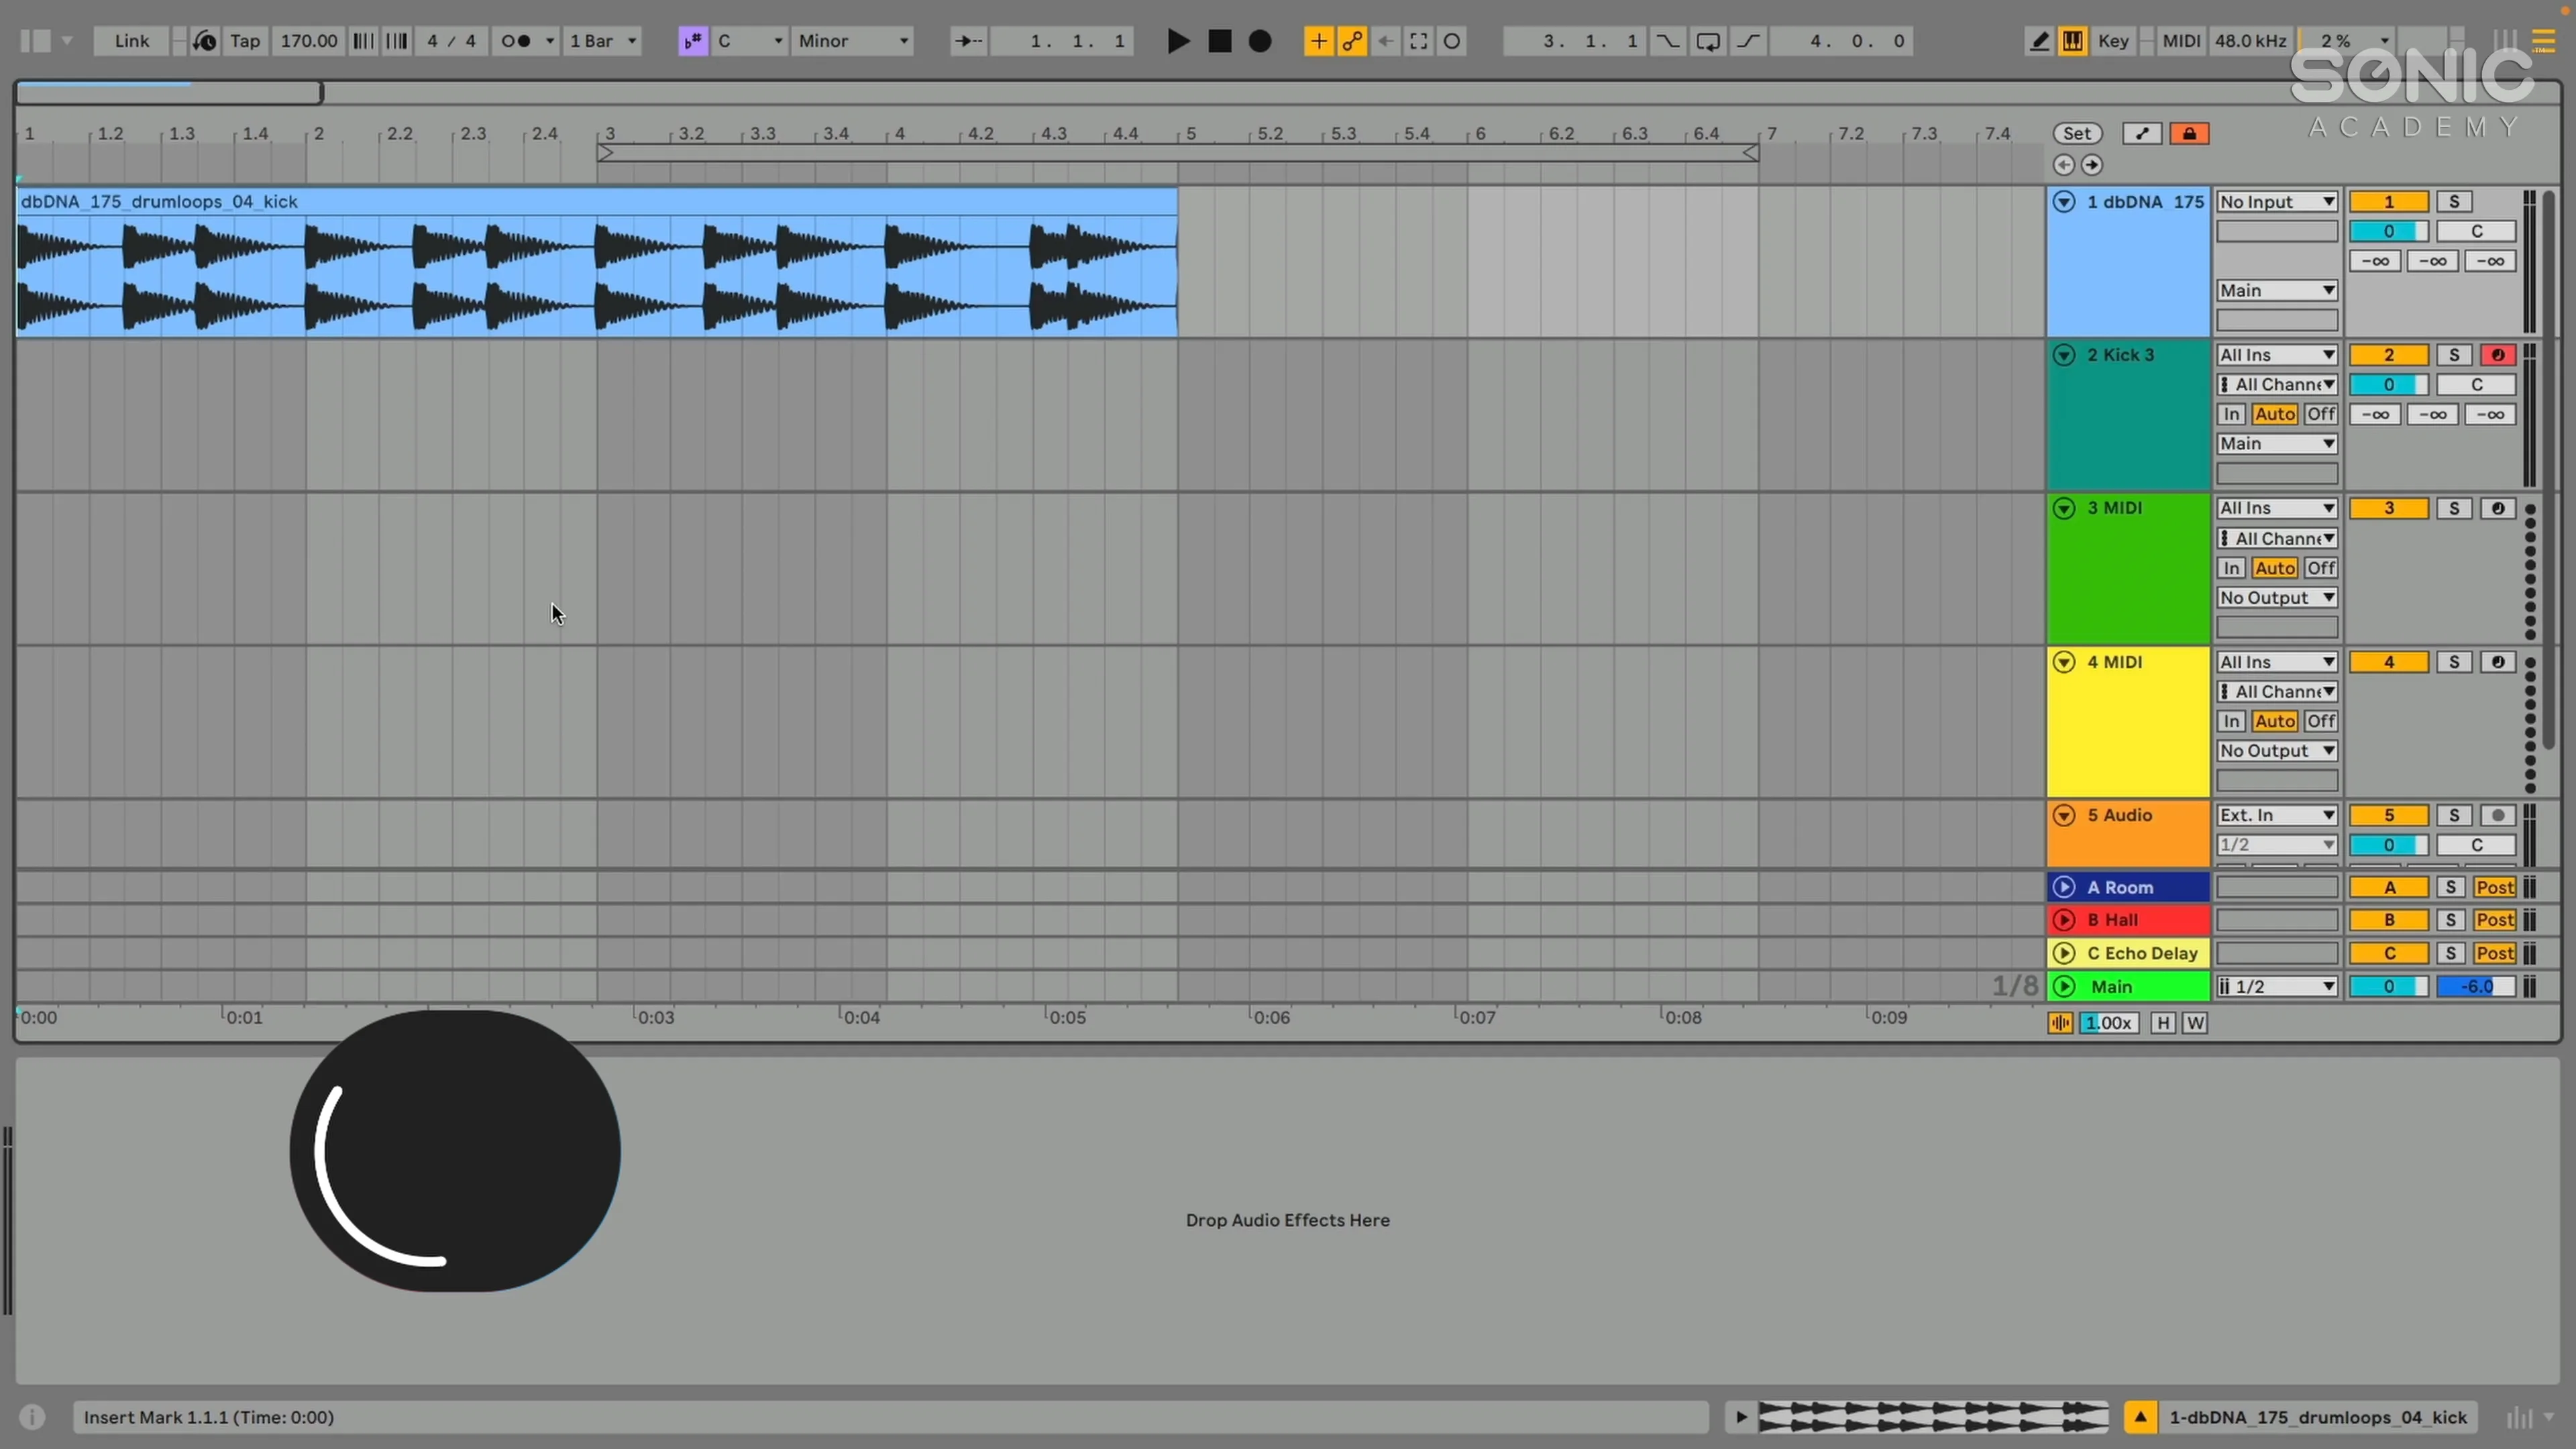Screen dimensions: 2576x1449
Task: Solo track 1 dbDNA
Action: point(2453,202)
